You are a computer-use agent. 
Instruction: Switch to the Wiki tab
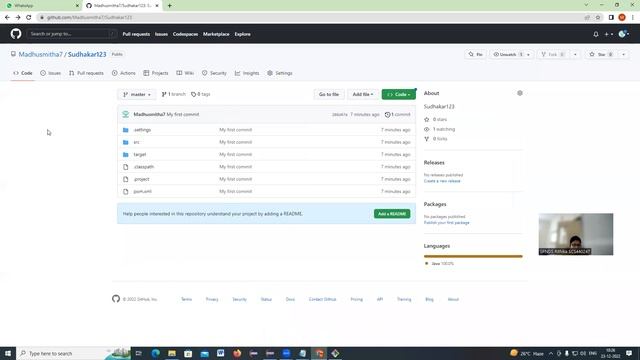point(185,73)
